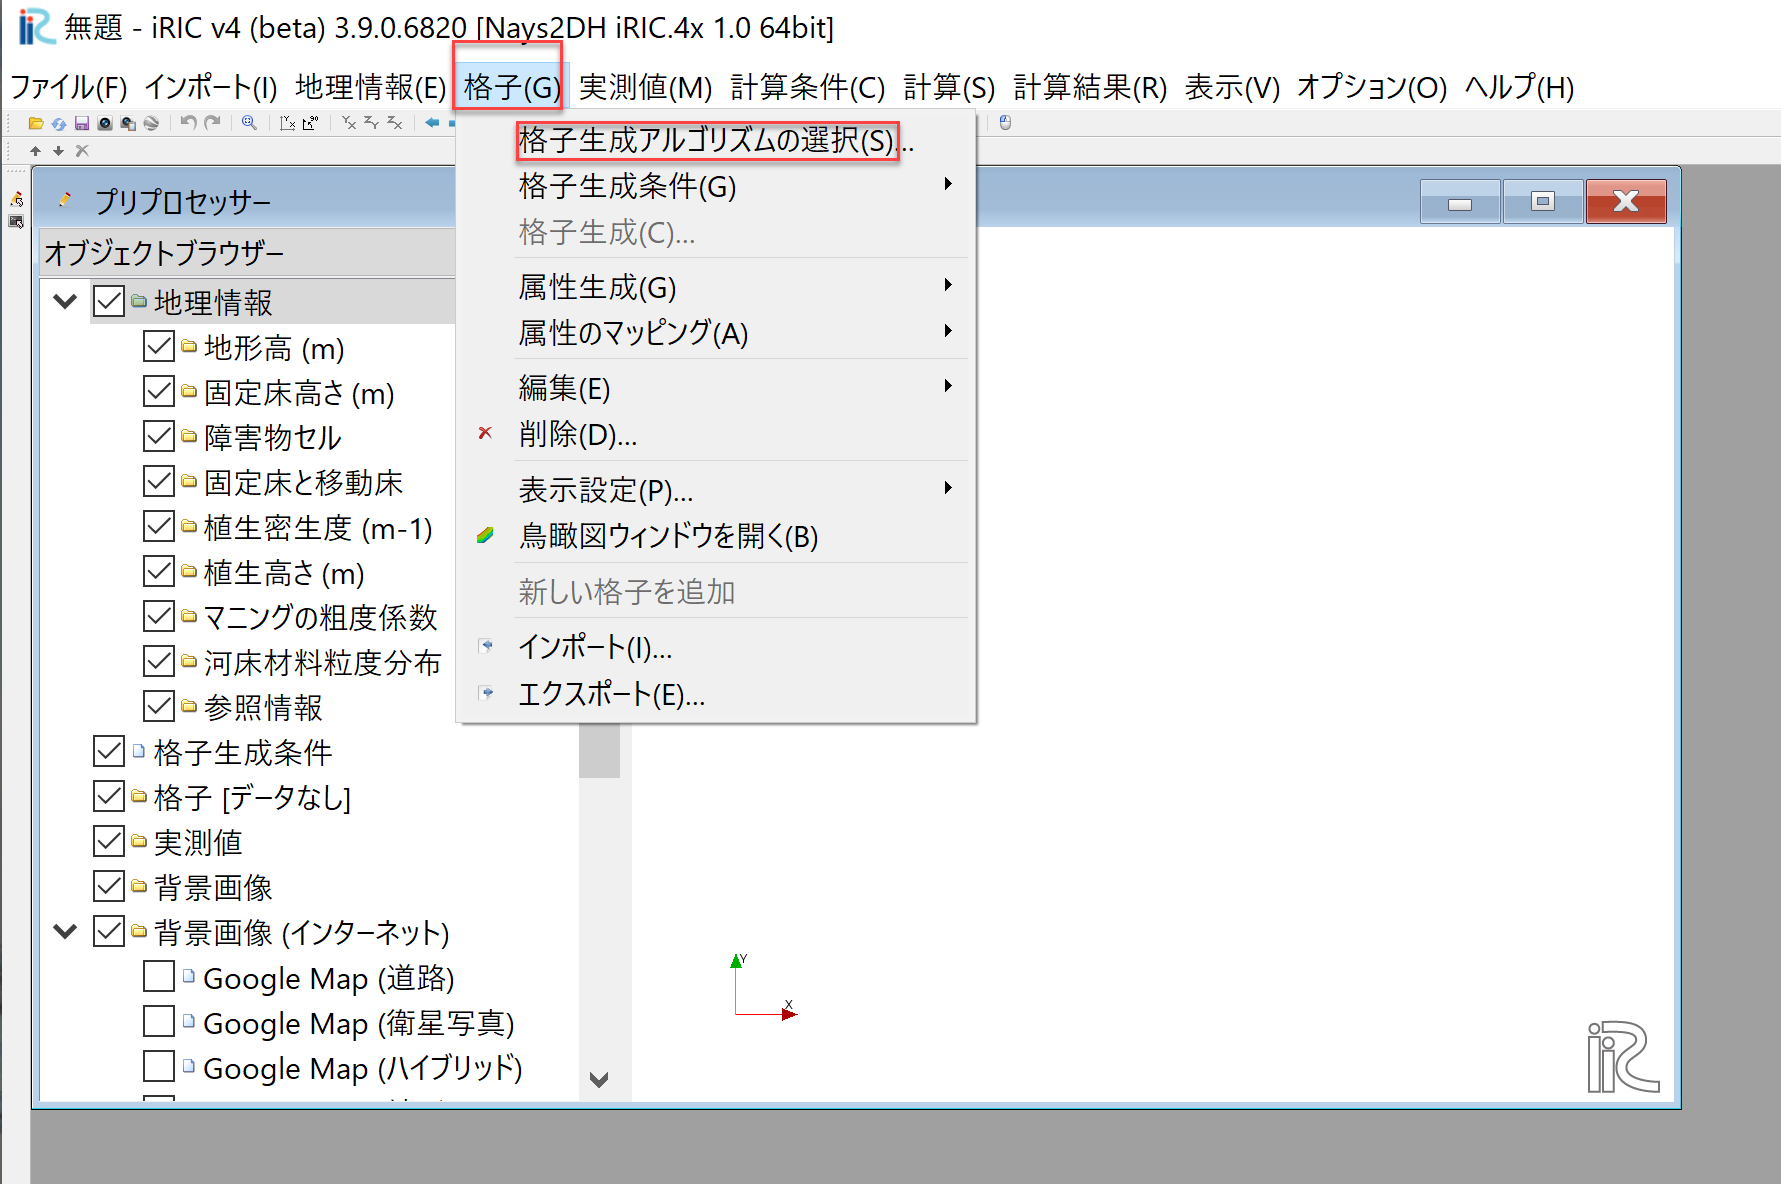Open the 属性のマッピング(A) submenu
1781x1184 pixels.
(x=714, y=333)
